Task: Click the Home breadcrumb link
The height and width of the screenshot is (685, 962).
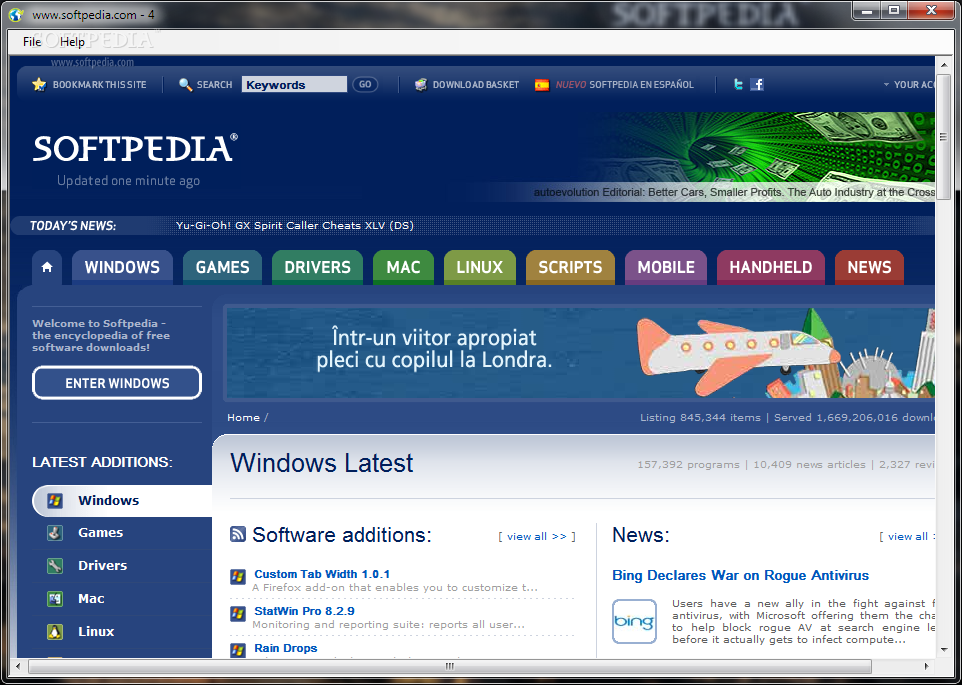Action: pyautogui.click(x=244, y=418)
